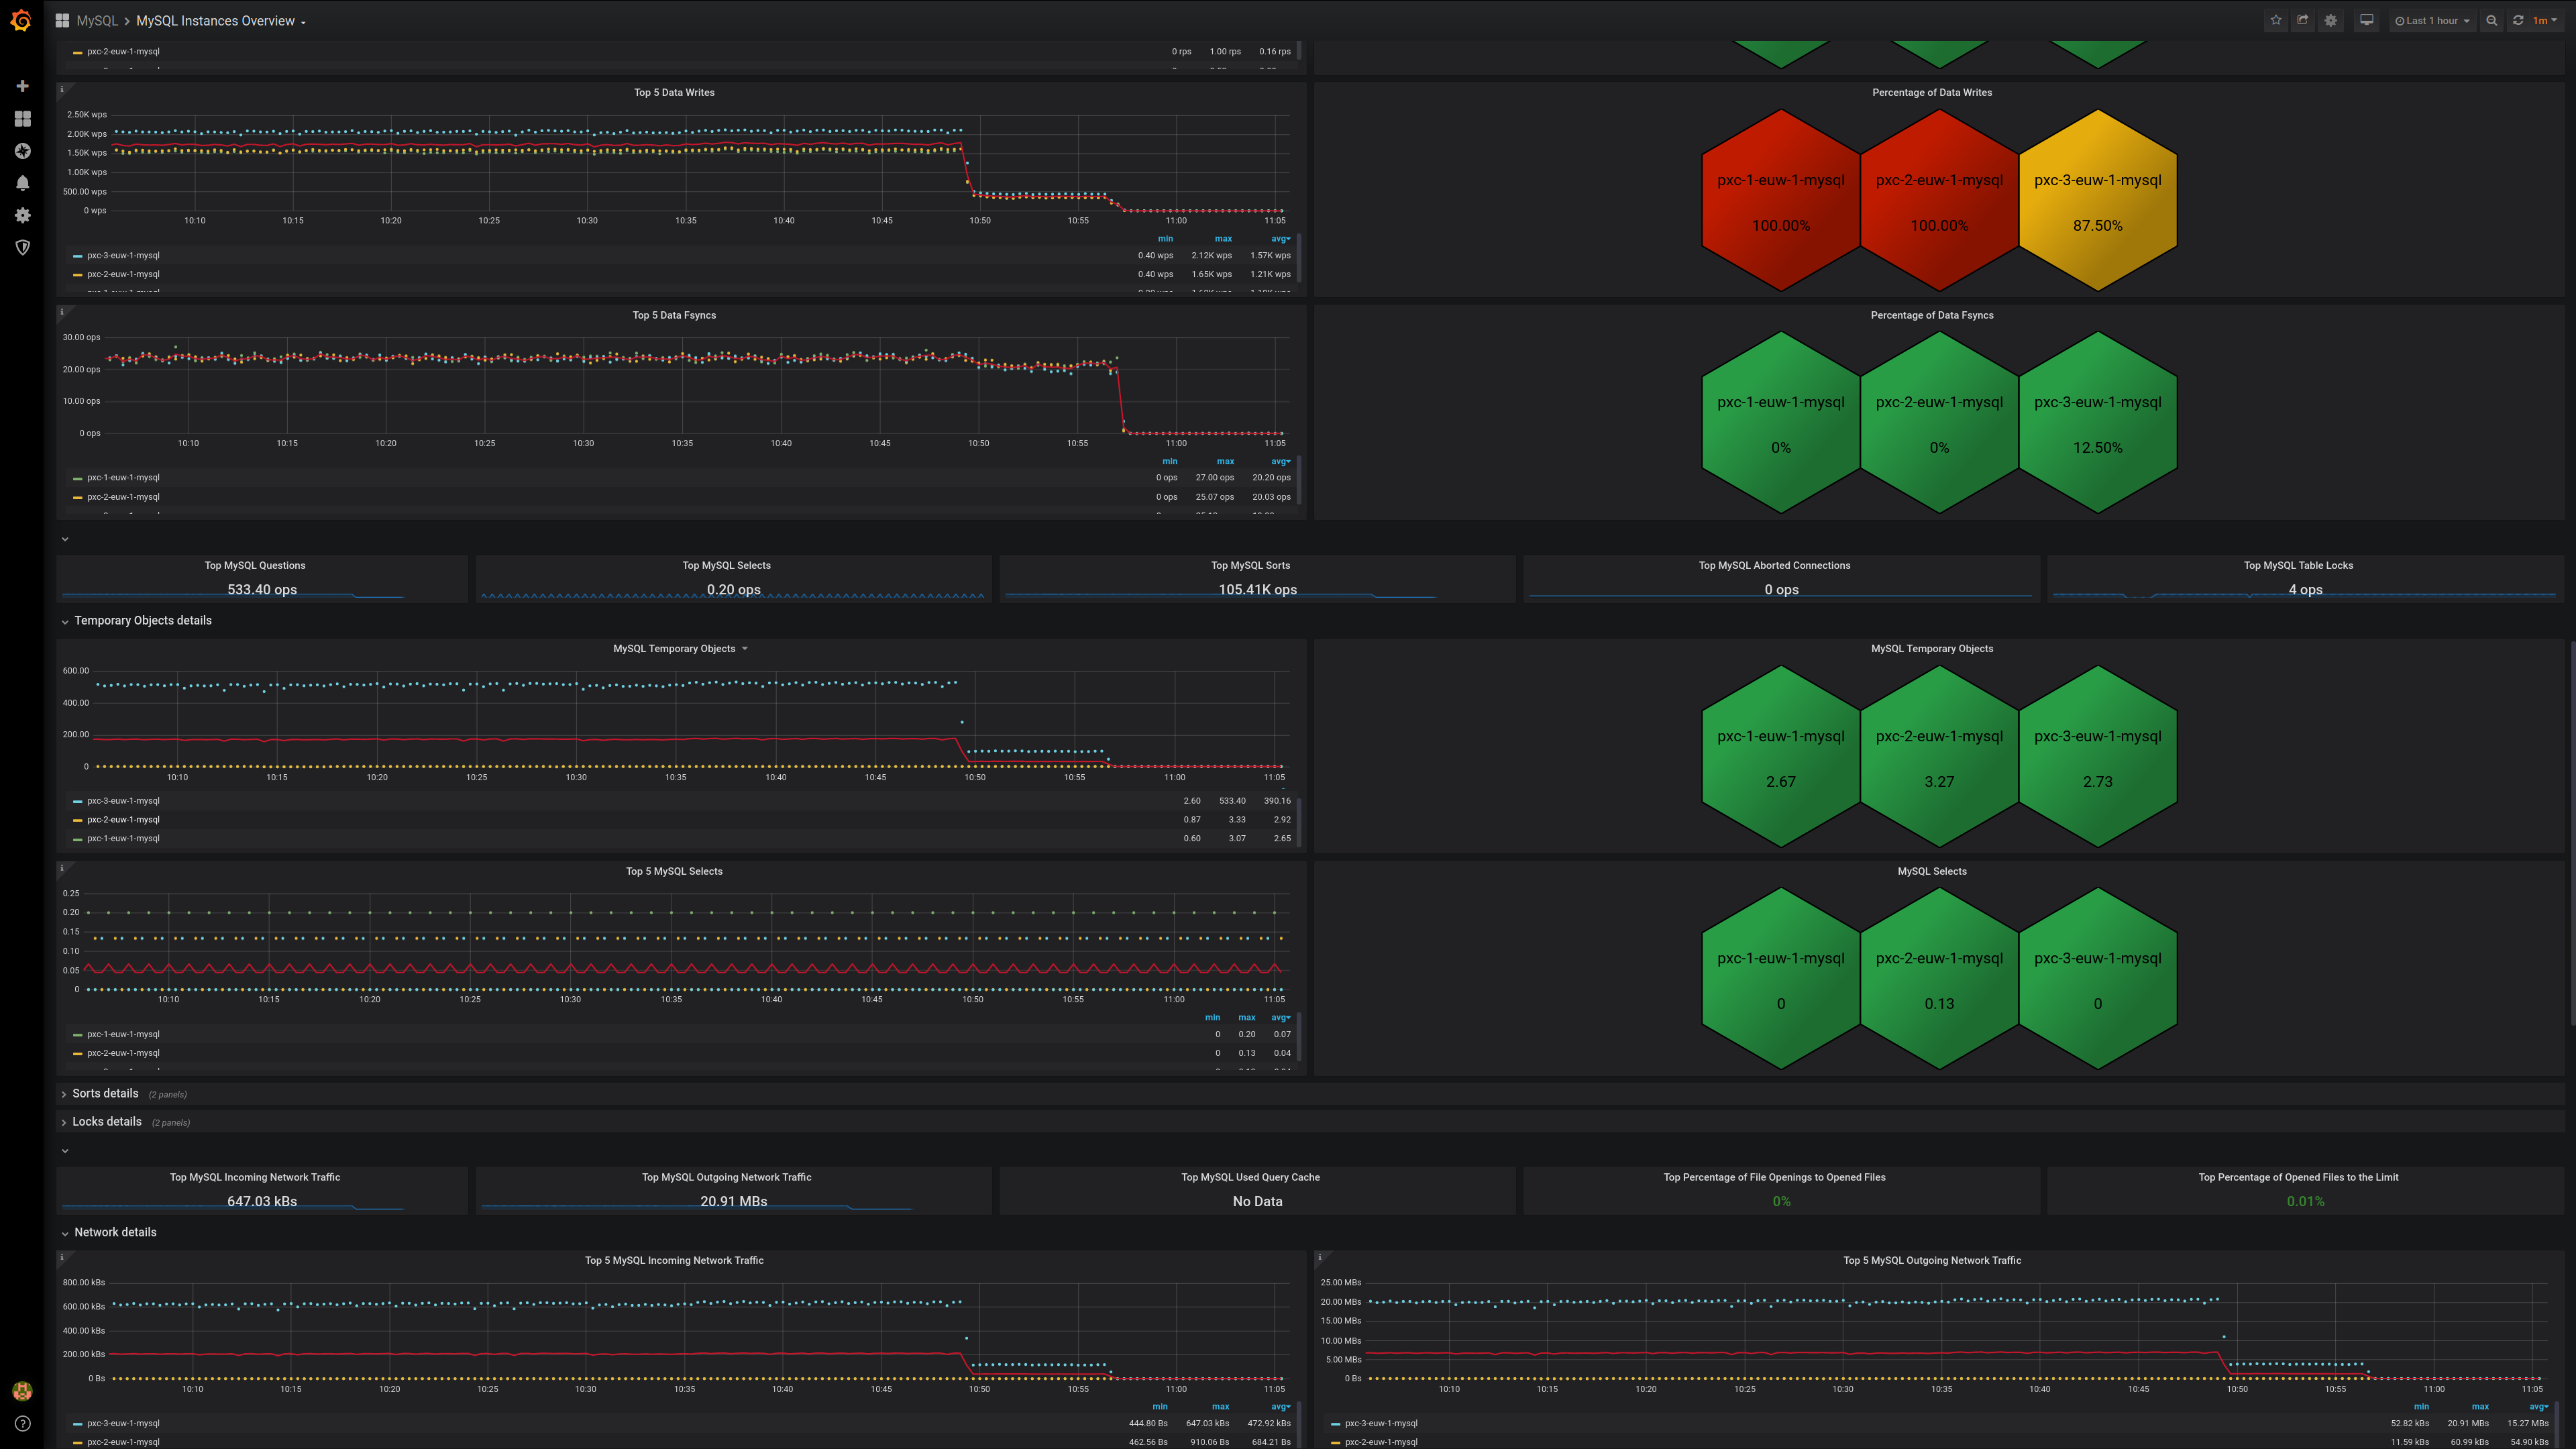This screenshot has width=2576, height=1449.
Task: Sort Data Fsyncs legend by min column
Action: click(1169, 461)
